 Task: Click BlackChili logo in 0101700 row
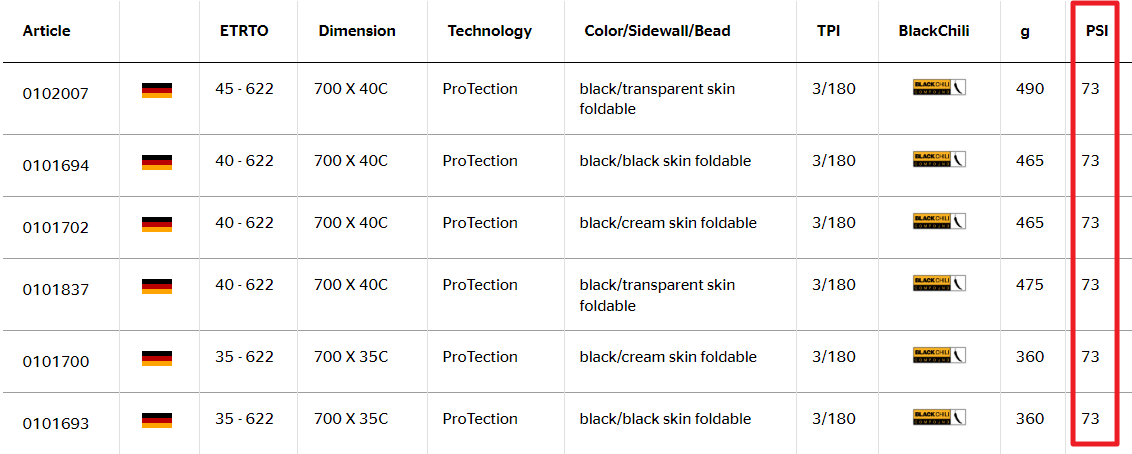(939, 355)
